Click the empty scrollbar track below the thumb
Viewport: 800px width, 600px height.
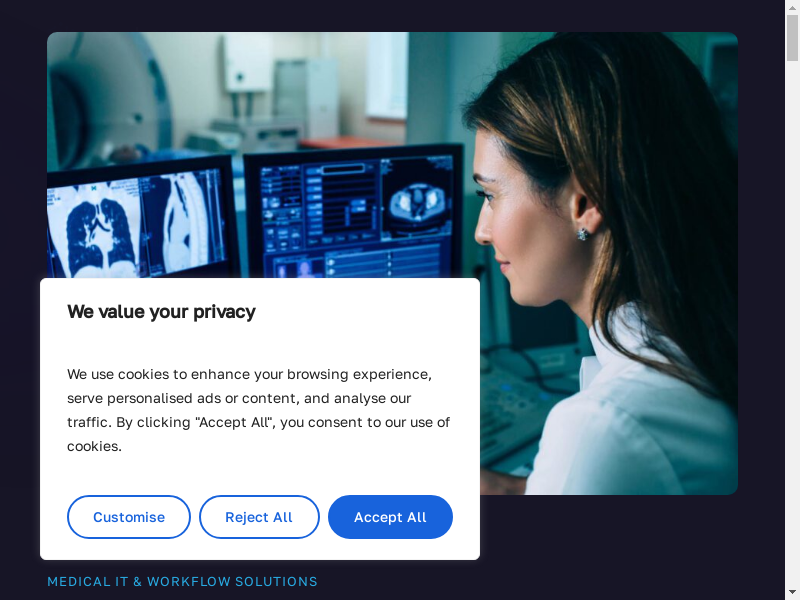pyautogui.click(x=792, y=332)
